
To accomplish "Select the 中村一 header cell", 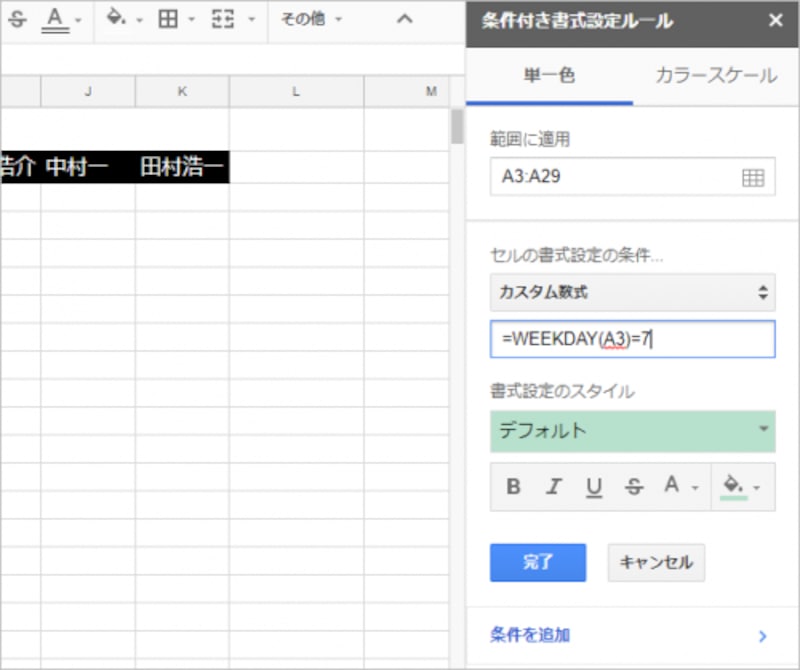I will (x=88, y=167).
